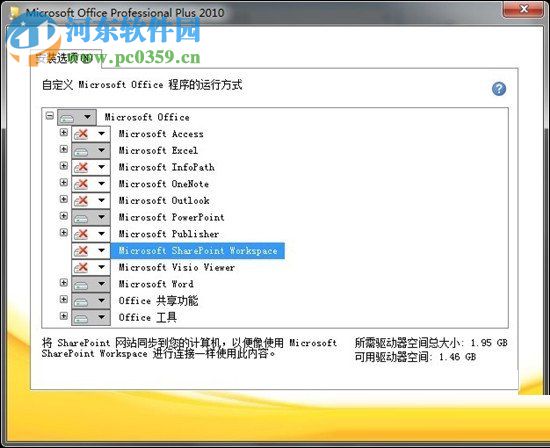This screenshot has height=448, width=550.
Task: Open install-state dropdown for Microsoft OneNote
Action: point(91,184)
